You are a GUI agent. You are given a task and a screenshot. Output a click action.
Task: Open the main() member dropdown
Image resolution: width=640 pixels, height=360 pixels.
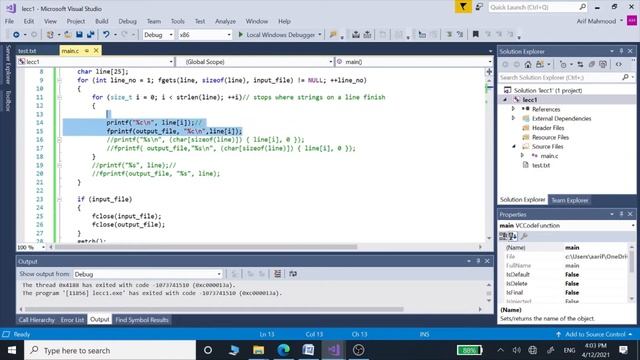414,62
